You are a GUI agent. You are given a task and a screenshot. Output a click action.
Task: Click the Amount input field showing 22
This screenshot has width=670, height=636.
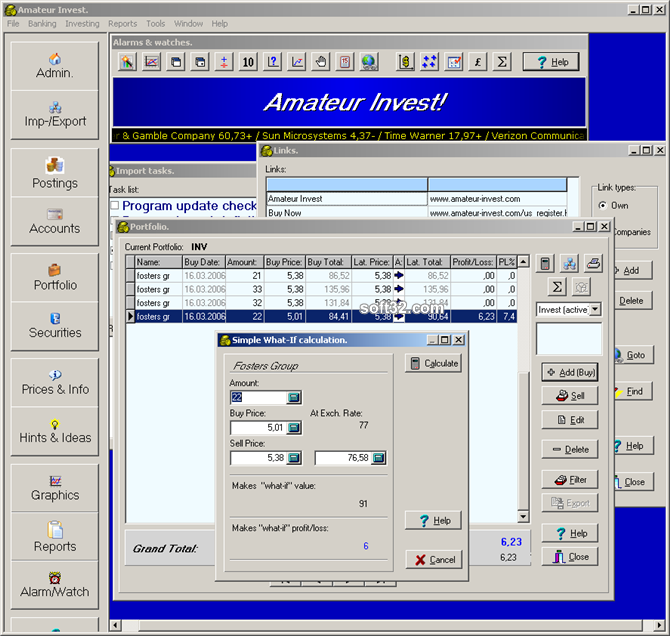click(x=259, y=398)
